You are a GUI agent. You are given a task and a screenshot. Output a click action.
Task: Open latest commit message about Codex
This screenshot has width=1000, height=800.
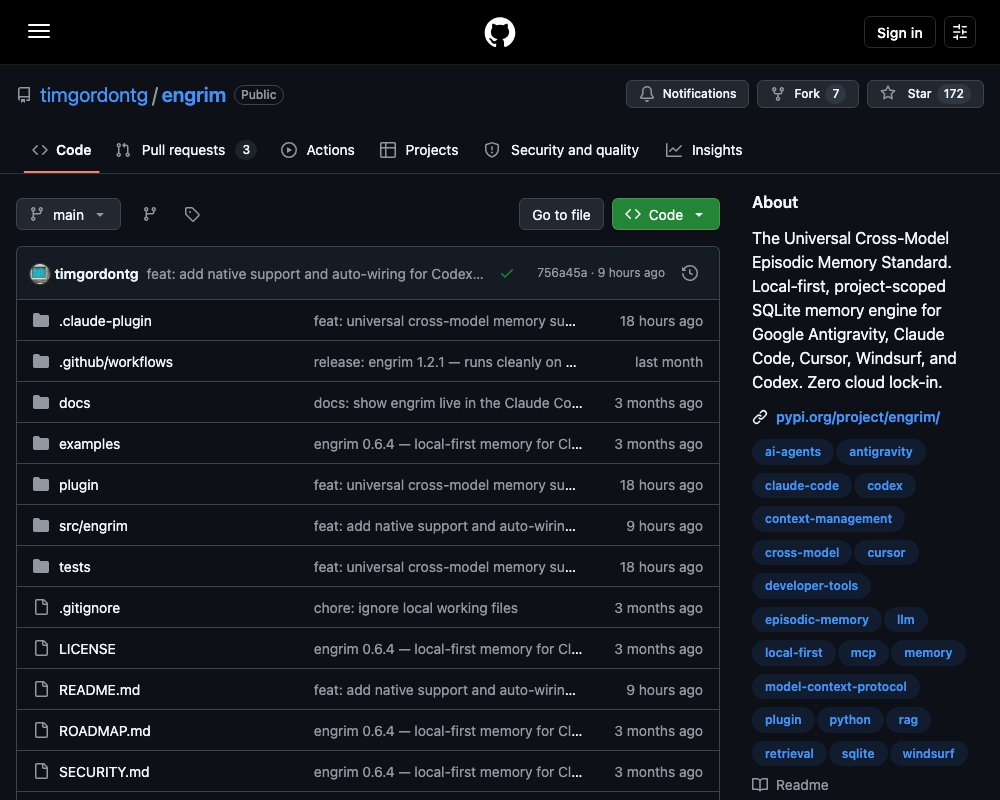[x=314, y=274]
